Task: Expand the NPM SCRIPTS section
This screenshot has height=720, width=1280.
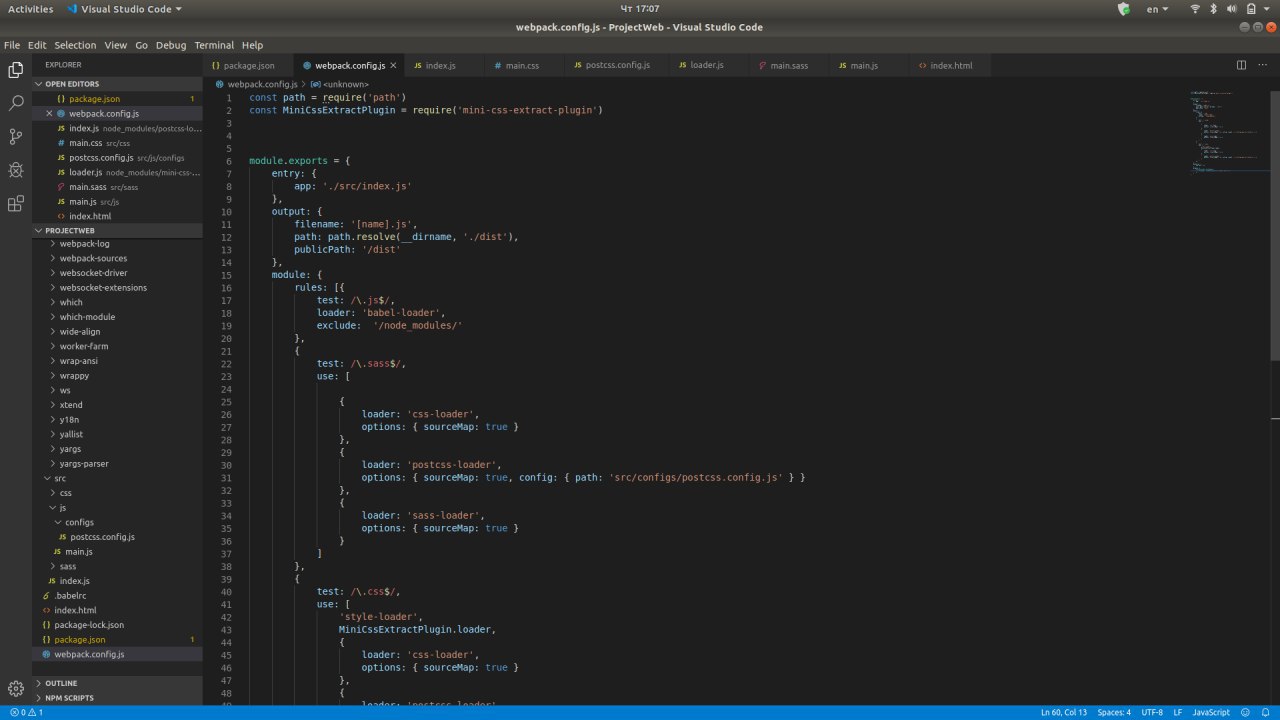Action: point(69,697)
